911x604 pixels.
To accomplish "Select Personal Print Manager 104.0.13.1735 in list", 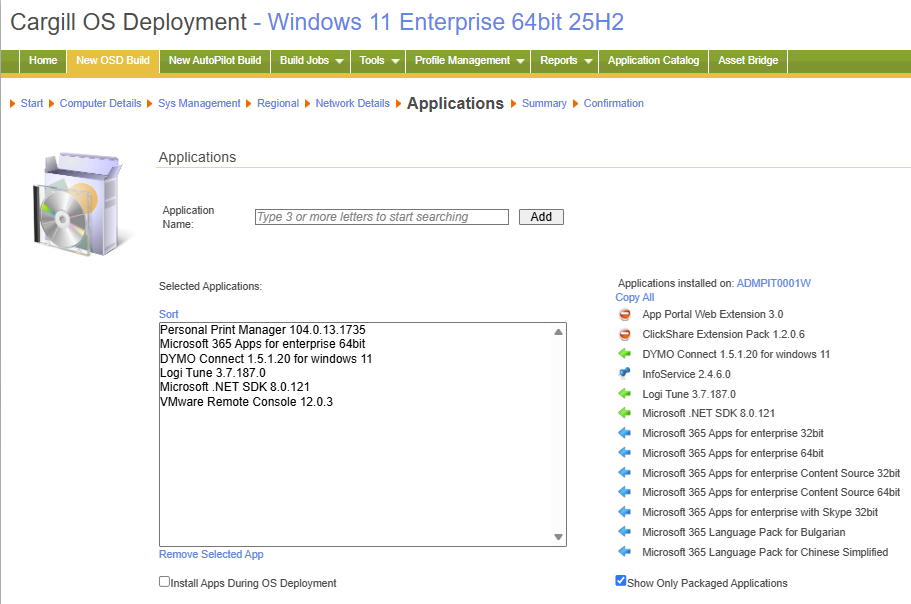I will click(x=263, y=330).
